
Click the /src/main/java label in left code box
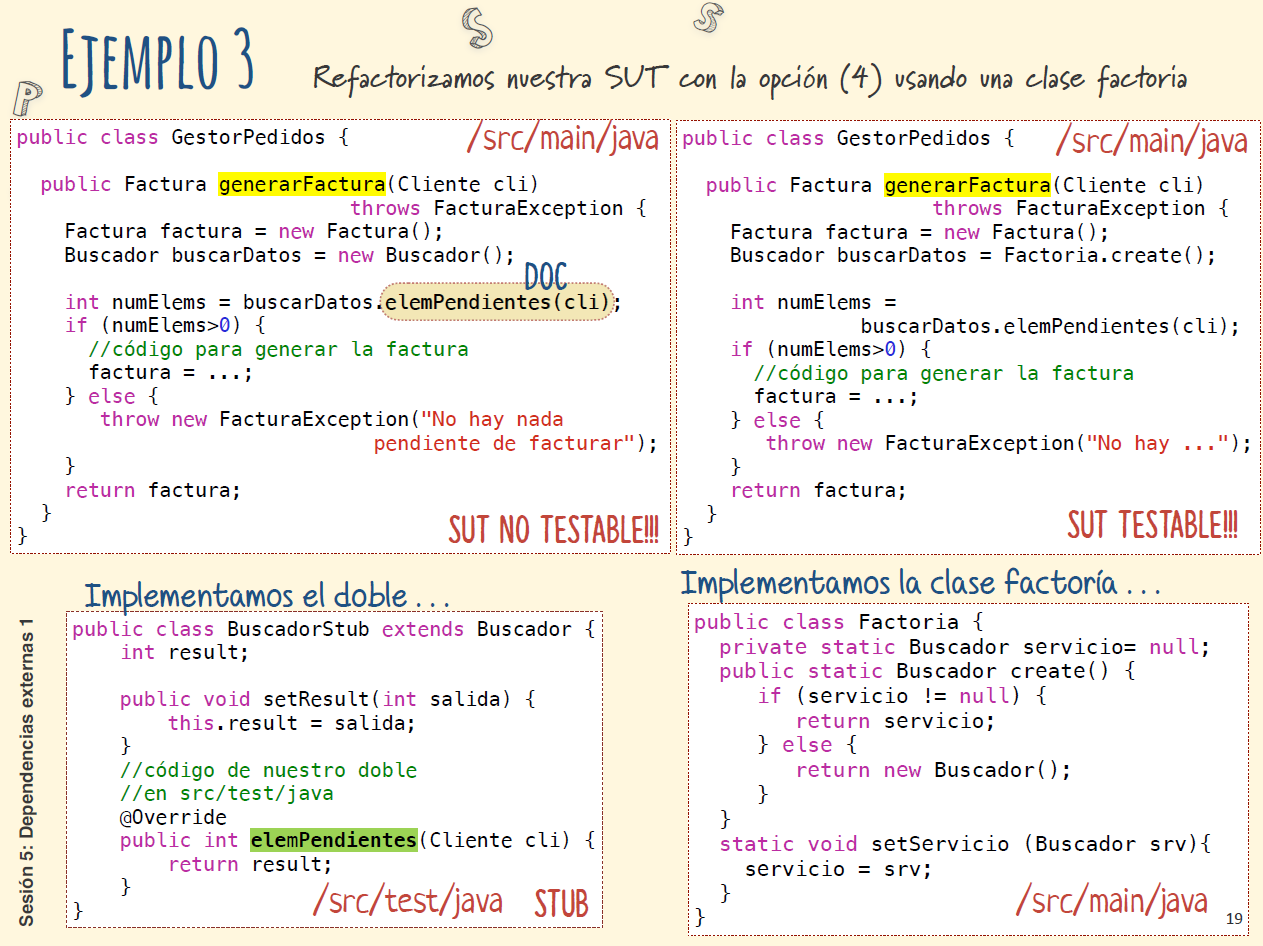point(563,138)
